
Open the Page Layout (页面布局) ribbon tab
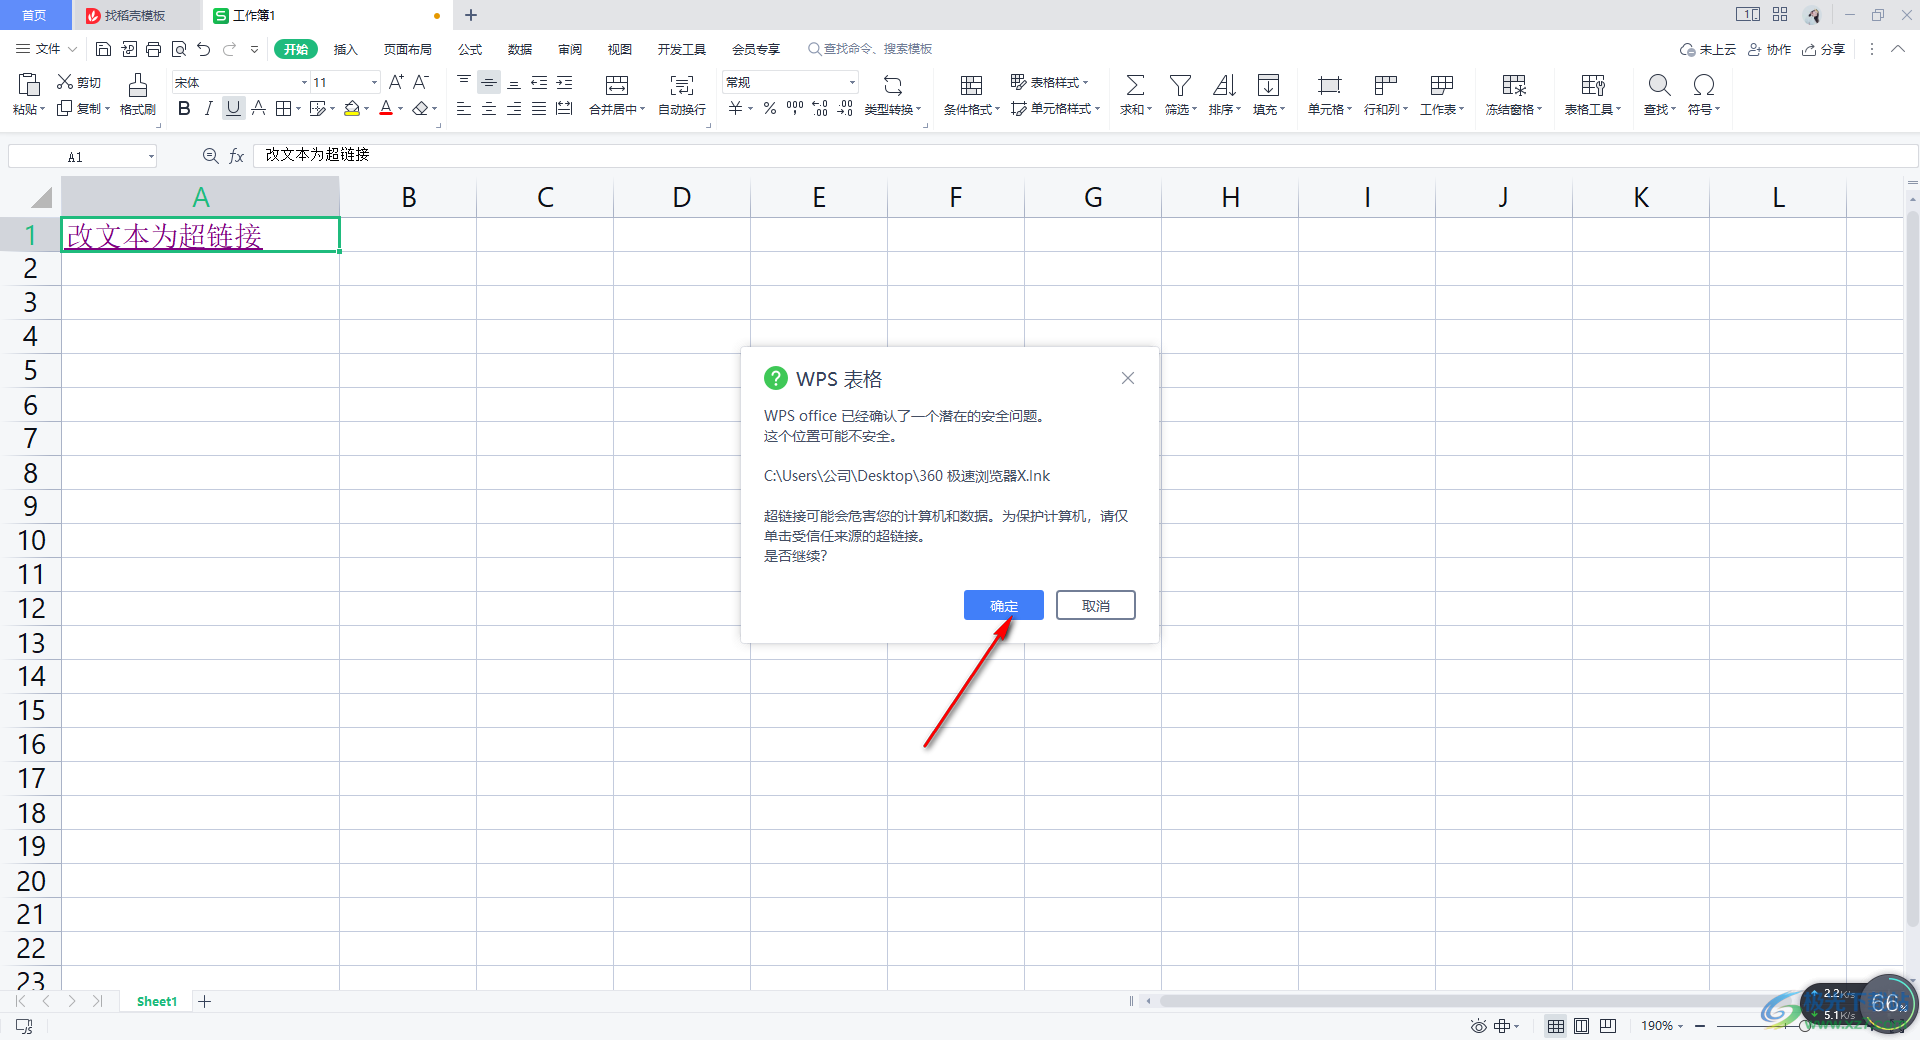pyautogui.click(x=407, y=49)
